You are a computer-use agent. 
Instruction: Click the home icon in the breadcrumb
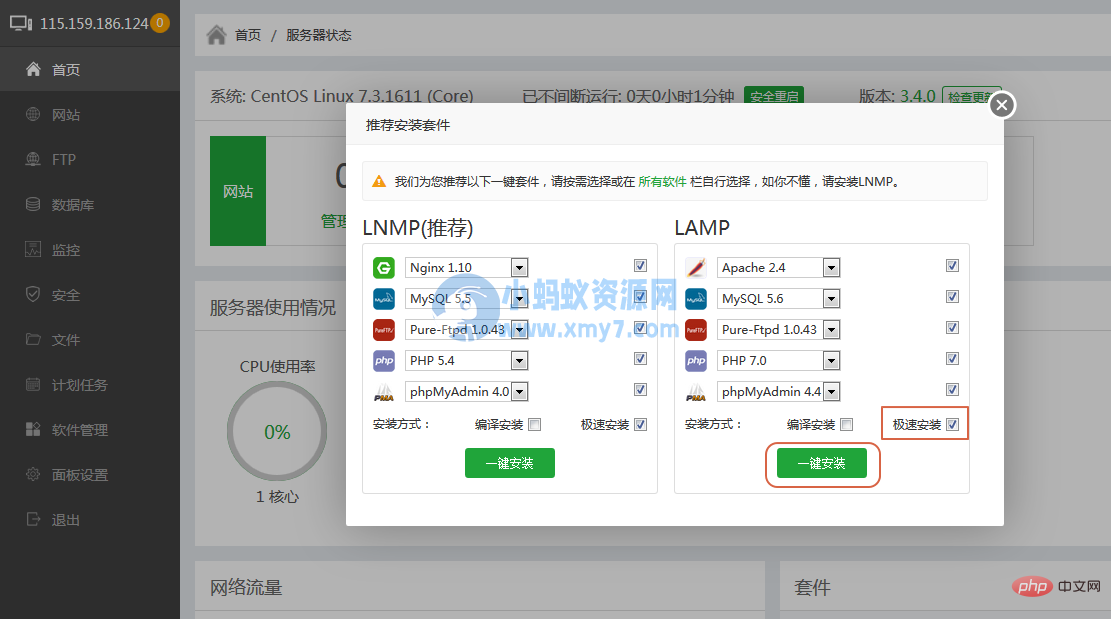(217, 35)
